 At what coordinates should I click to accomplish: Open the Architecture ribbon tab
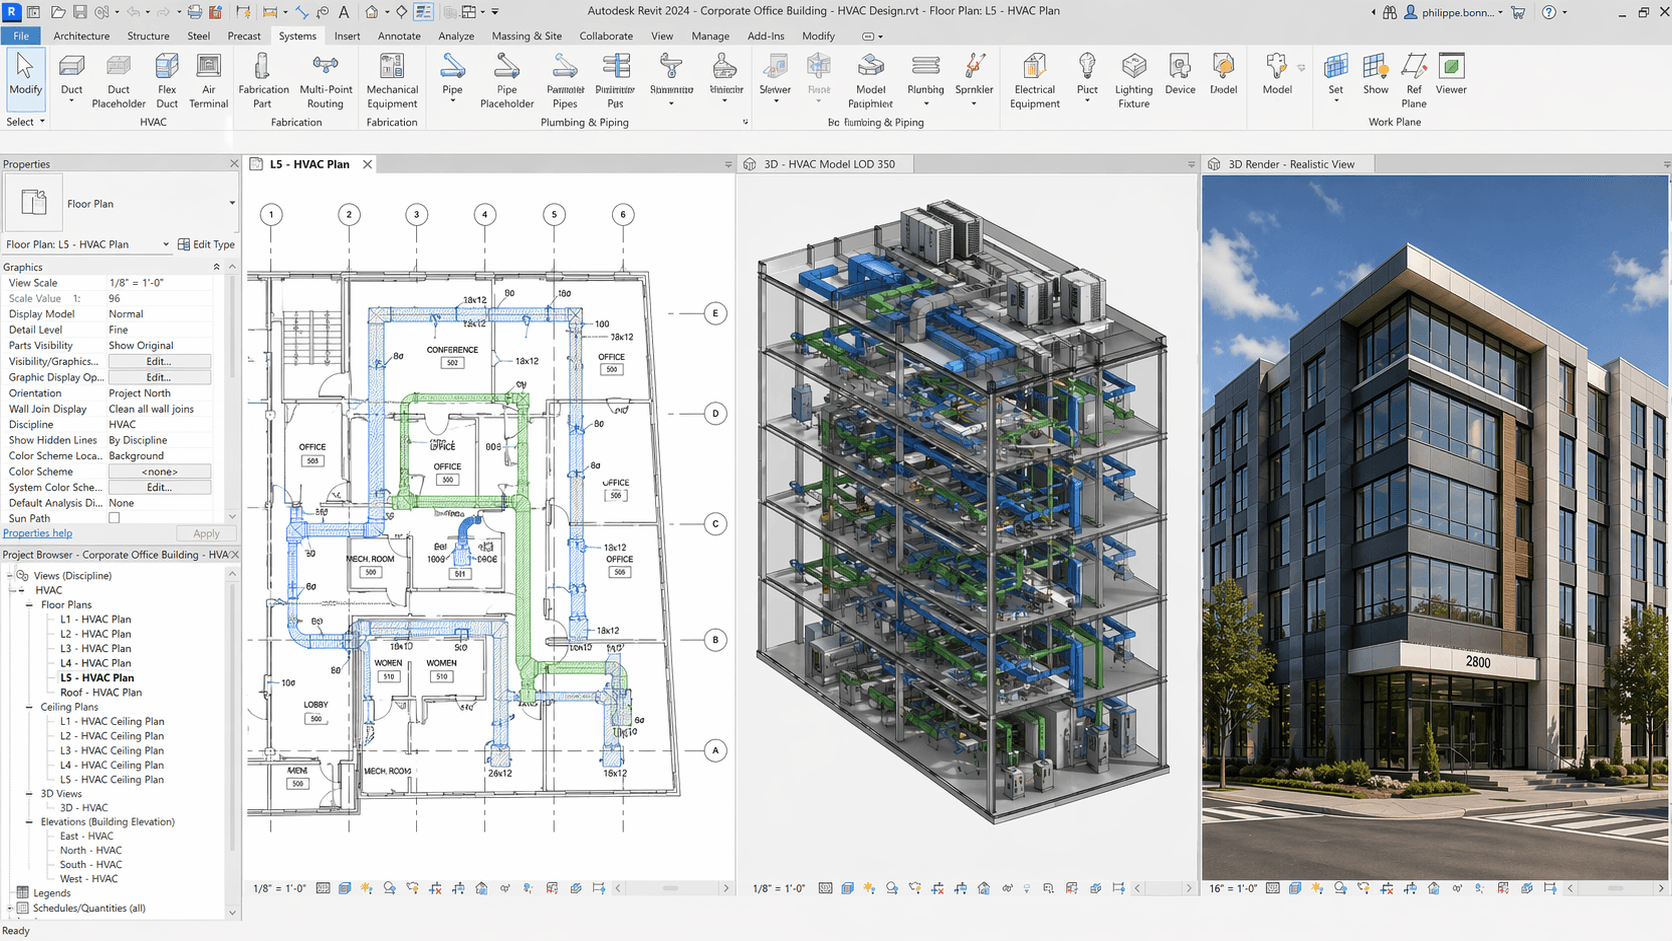(81, 36)
